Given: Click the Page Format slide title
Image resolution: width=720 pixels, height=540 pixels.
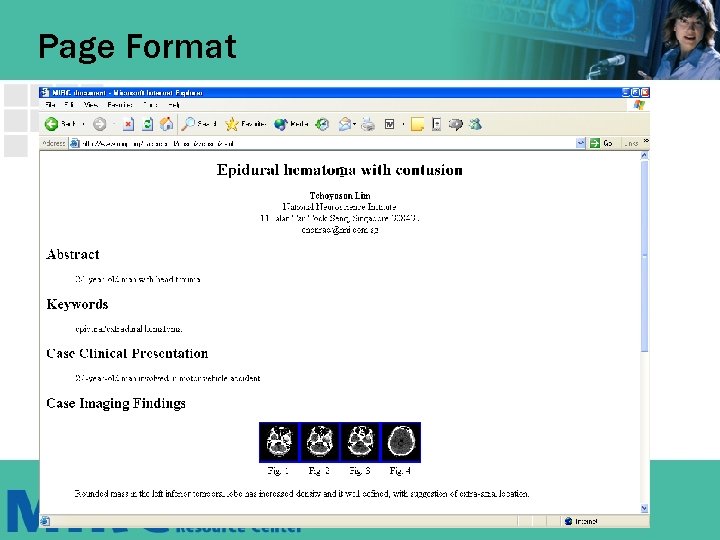Looking at the screenshot, I should pos(137,46).
